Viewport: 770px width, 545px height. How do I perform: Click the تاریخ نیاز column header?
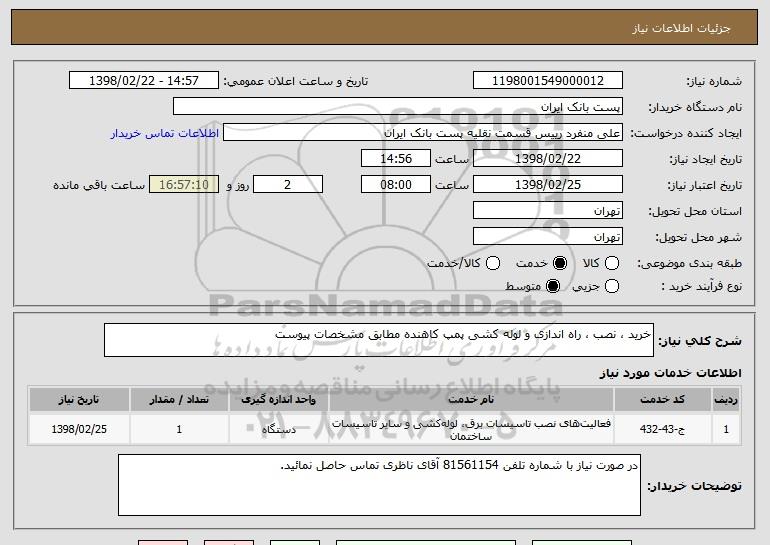[79, 400]
